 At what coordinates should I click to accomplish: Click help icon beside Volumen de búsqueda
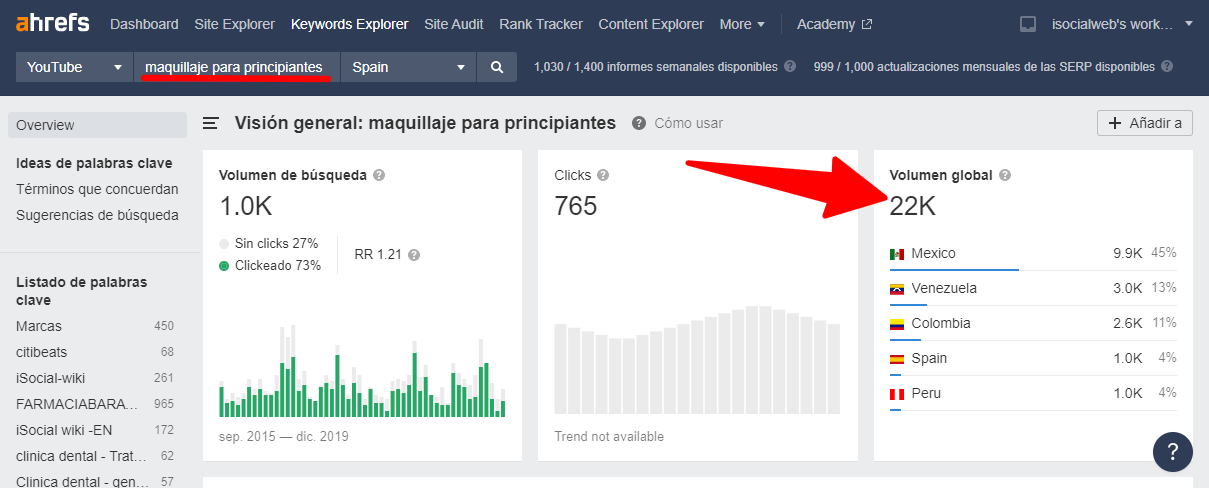pyautogui.click(x=379, y=175)
